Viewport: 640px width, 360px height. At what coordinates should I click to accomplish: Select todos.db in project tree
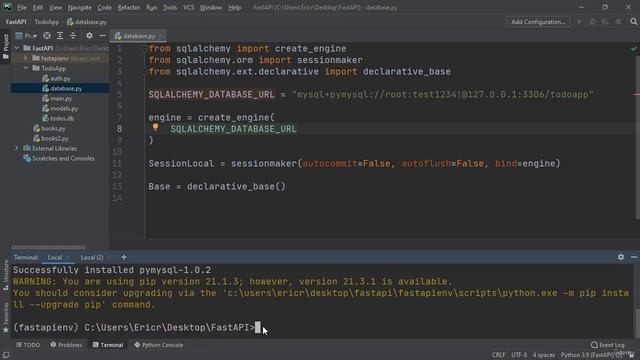tap(58, 118)
